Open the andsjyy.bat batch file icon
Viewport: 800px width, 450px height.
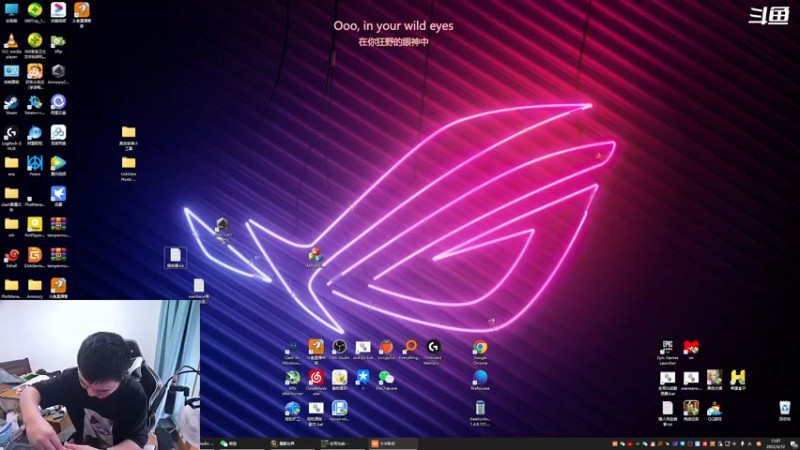point(363,350)
